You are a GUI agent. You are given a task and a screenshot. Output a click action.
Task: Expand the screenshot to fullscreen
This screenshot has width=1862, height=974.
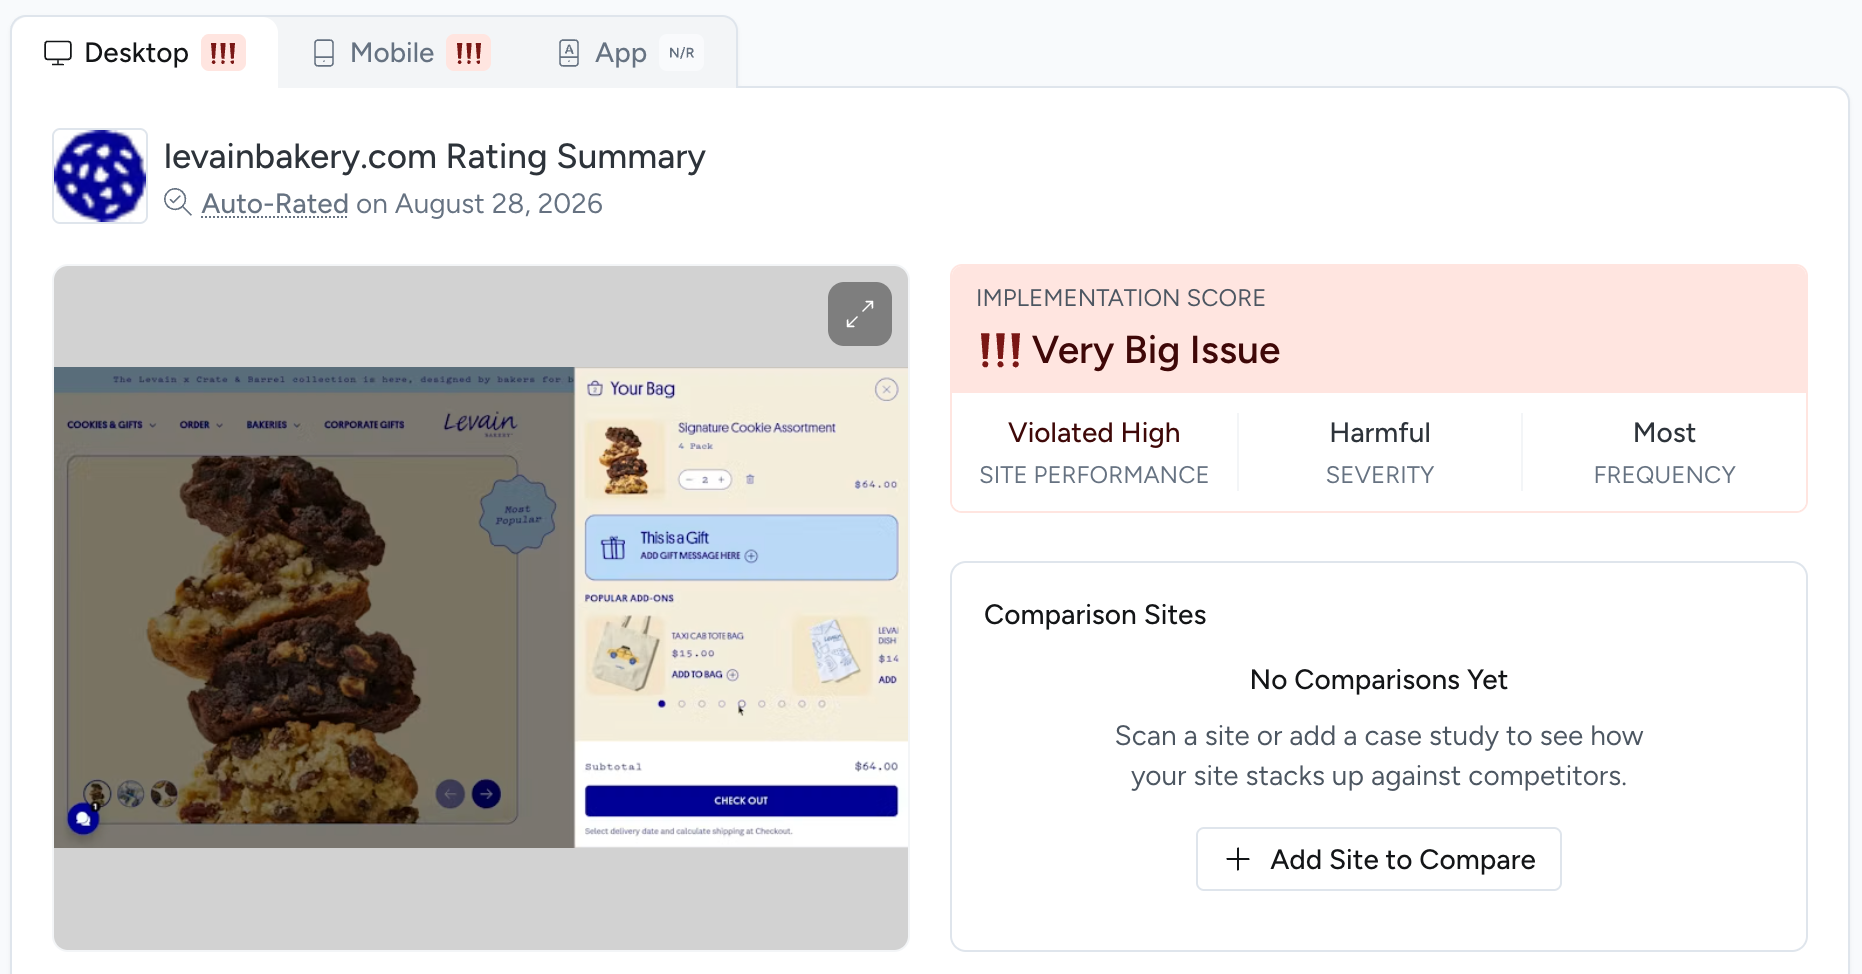pos(859,314)
